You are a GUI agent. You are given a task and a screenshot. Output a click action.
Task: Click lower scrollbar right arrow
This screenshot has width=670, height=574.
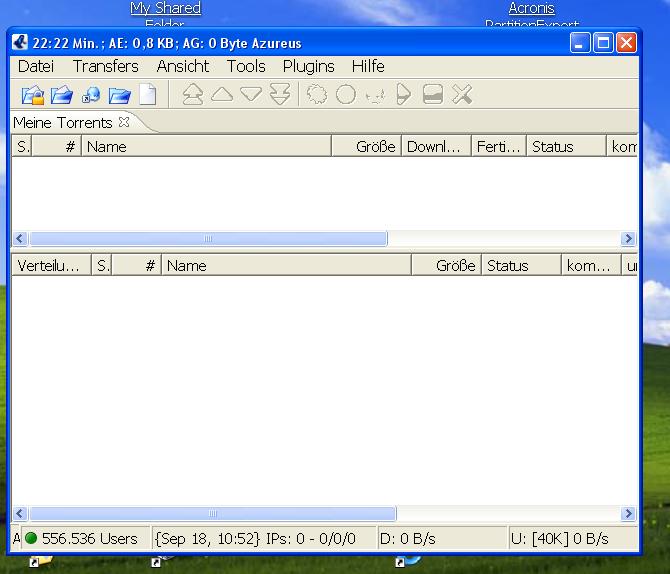click(x=628, y=513)
